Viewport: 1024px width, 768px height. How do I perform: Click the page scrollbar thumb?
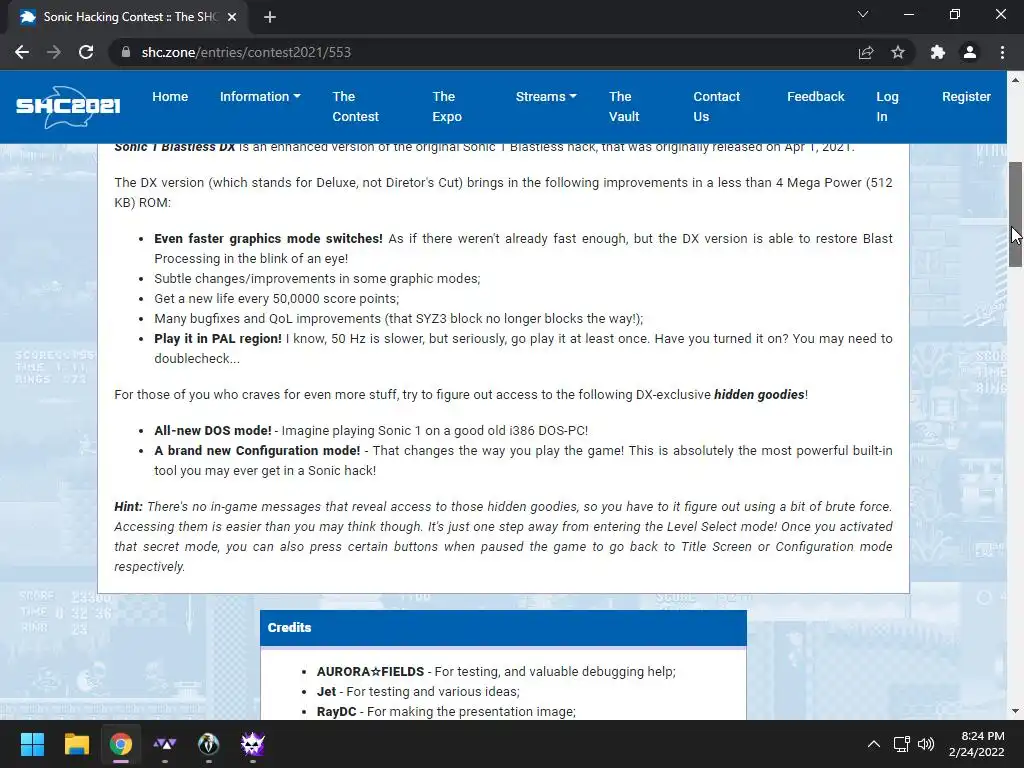click(x=1015, y=214)
